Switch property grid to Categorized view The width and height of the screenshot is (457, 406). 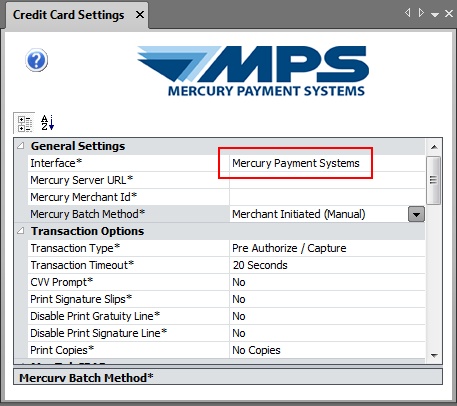pyautogui.click(x=25, y=123)
